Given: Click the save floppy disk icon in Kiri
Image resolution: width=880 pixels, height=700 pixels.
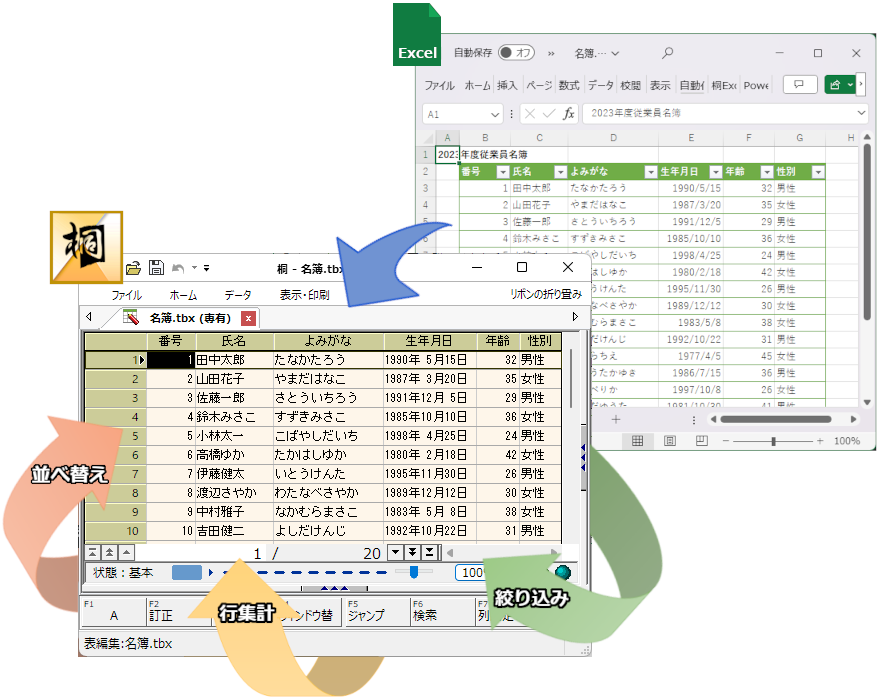Looking at the screenshot, I should coord(156,268).
